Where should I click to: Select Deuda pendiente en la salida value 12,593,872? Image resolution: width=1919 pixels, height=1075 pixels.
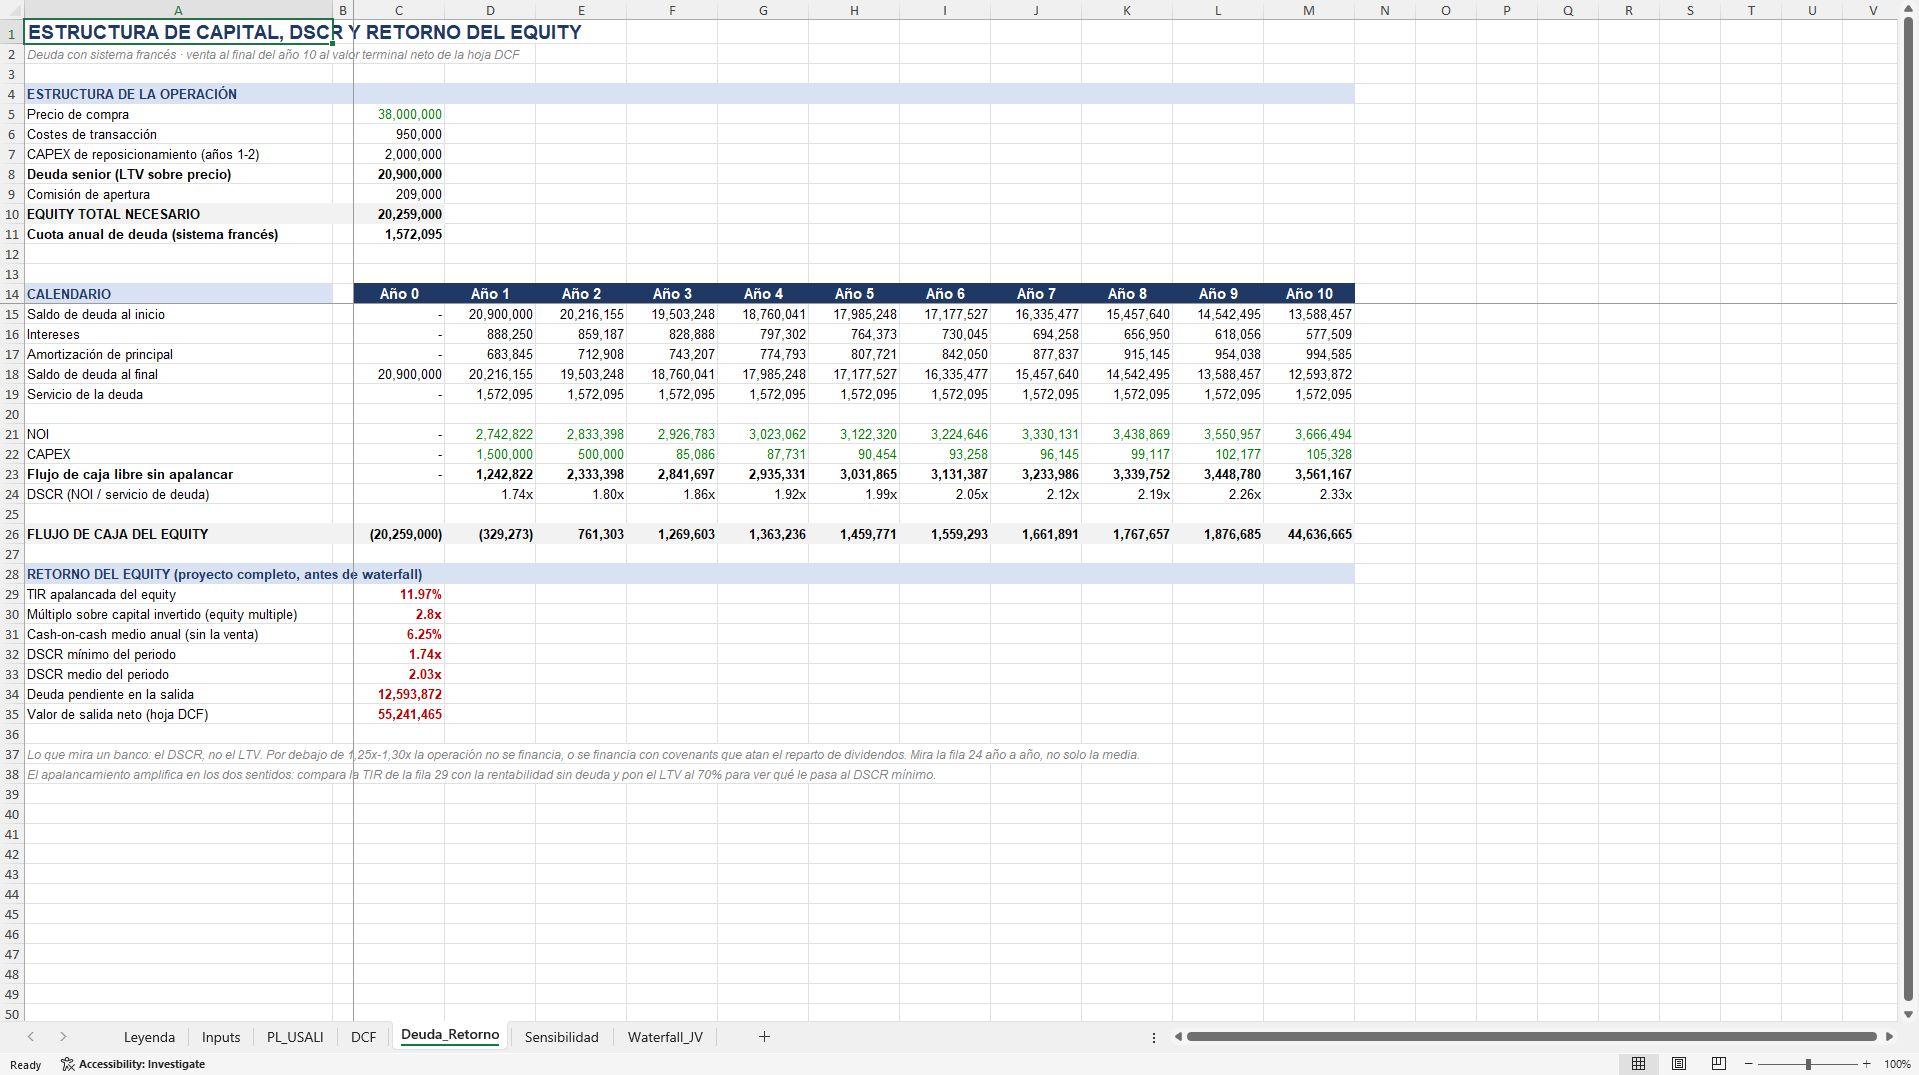[398, 694]
